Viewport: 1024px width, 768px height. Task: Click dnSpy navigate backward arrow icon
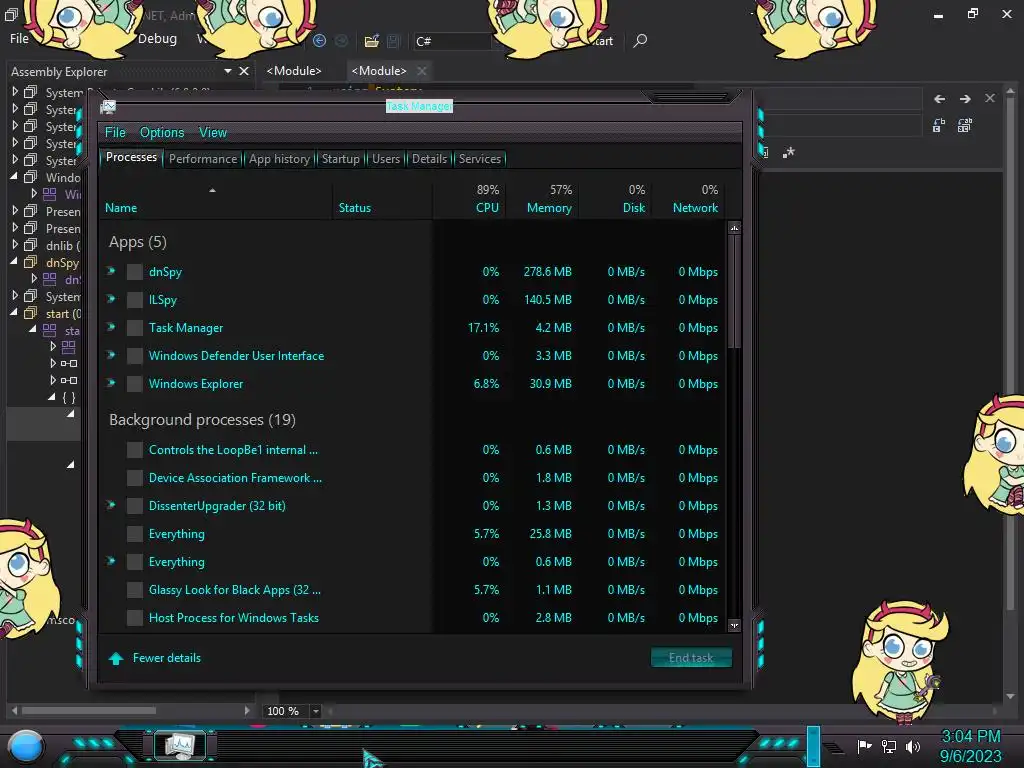pyautogui.click(x=319, y=40)
